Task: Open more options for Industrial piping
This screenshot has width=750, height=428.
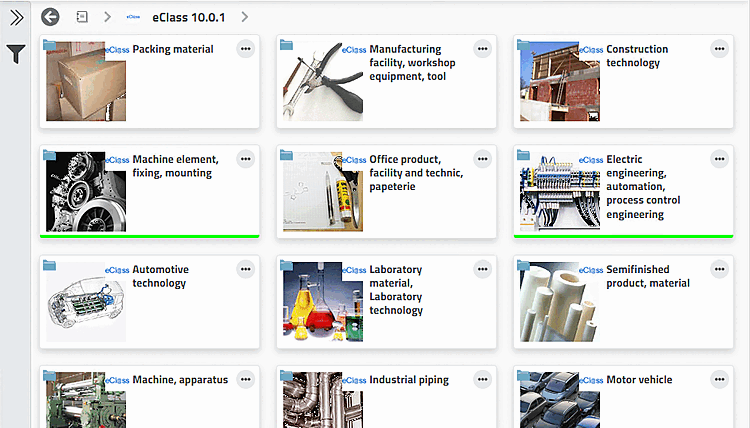Action: tap(483, 380)
